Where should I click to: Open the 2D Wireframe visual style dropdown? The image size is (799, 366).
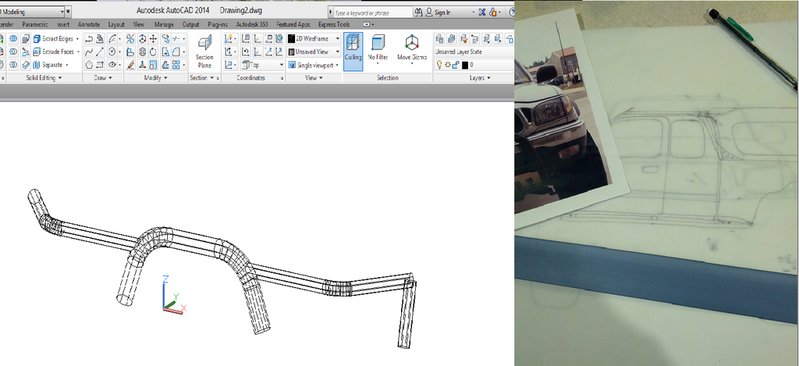click(x=314, y=39)
